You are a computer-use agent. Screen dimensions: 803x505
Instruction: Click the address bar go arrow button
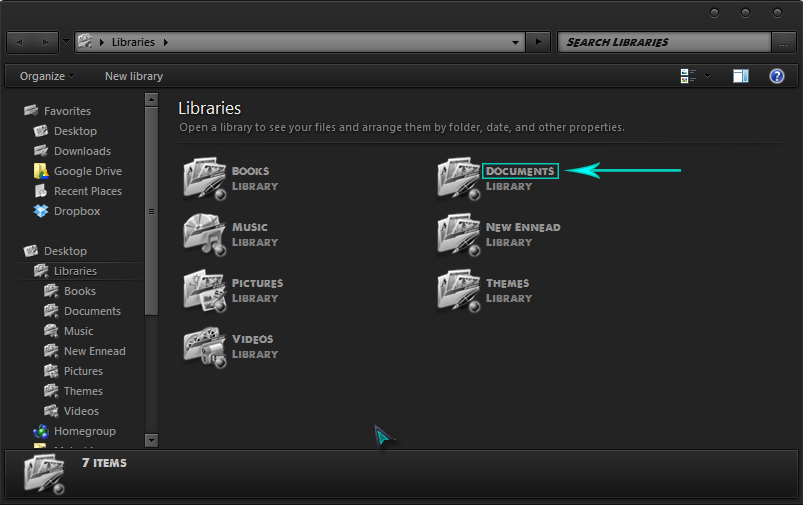(x=538, y=42)
